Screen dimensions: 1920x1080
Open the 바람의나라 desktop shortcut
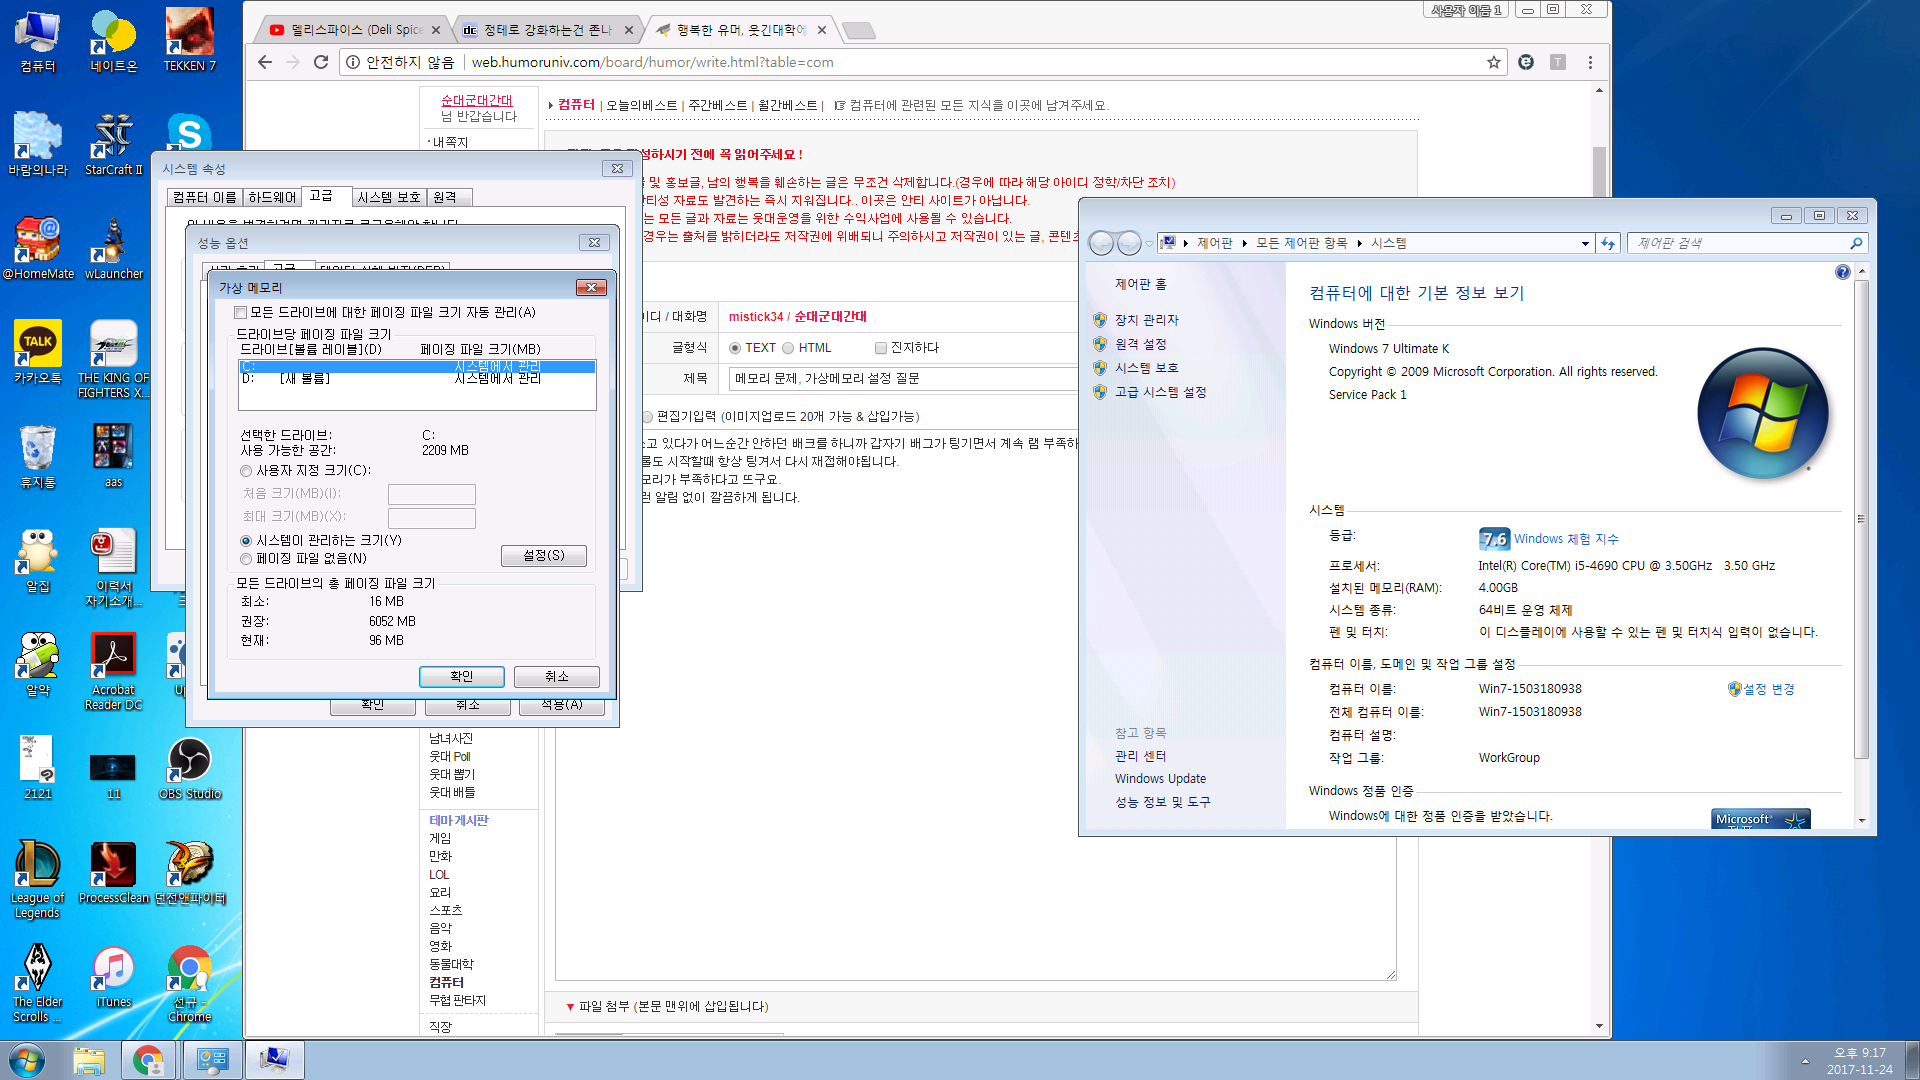click(x=38, y=144)
